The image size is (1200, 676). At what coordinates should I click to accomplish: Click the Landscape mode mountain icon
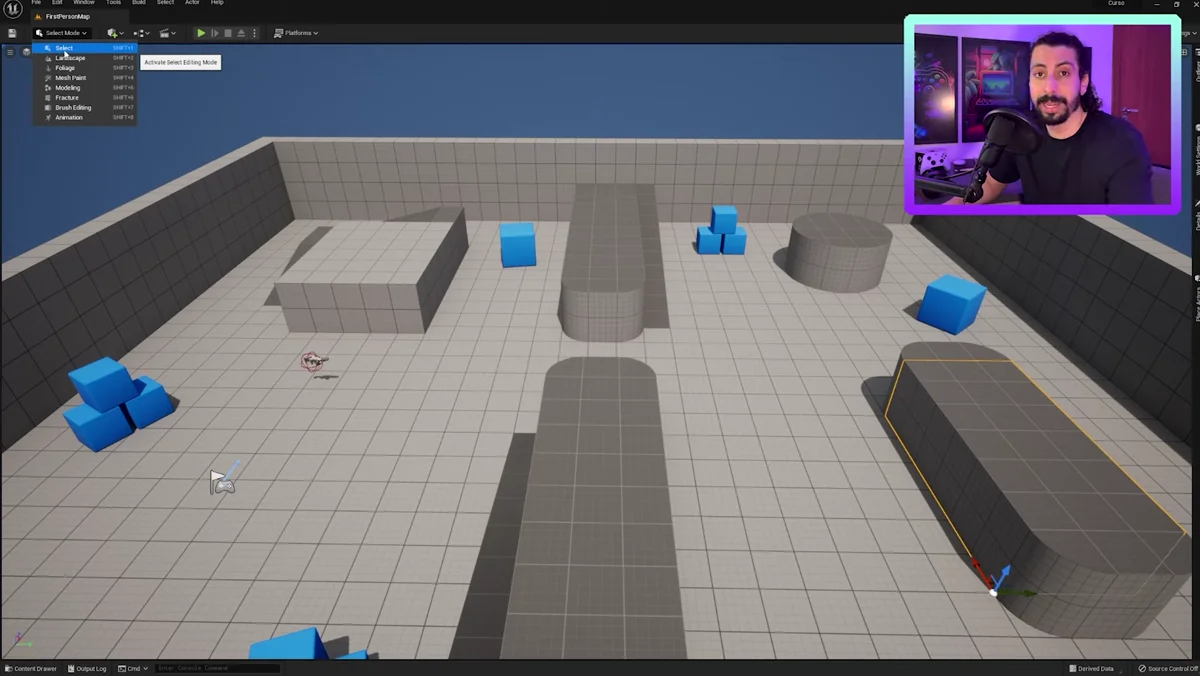47,58
